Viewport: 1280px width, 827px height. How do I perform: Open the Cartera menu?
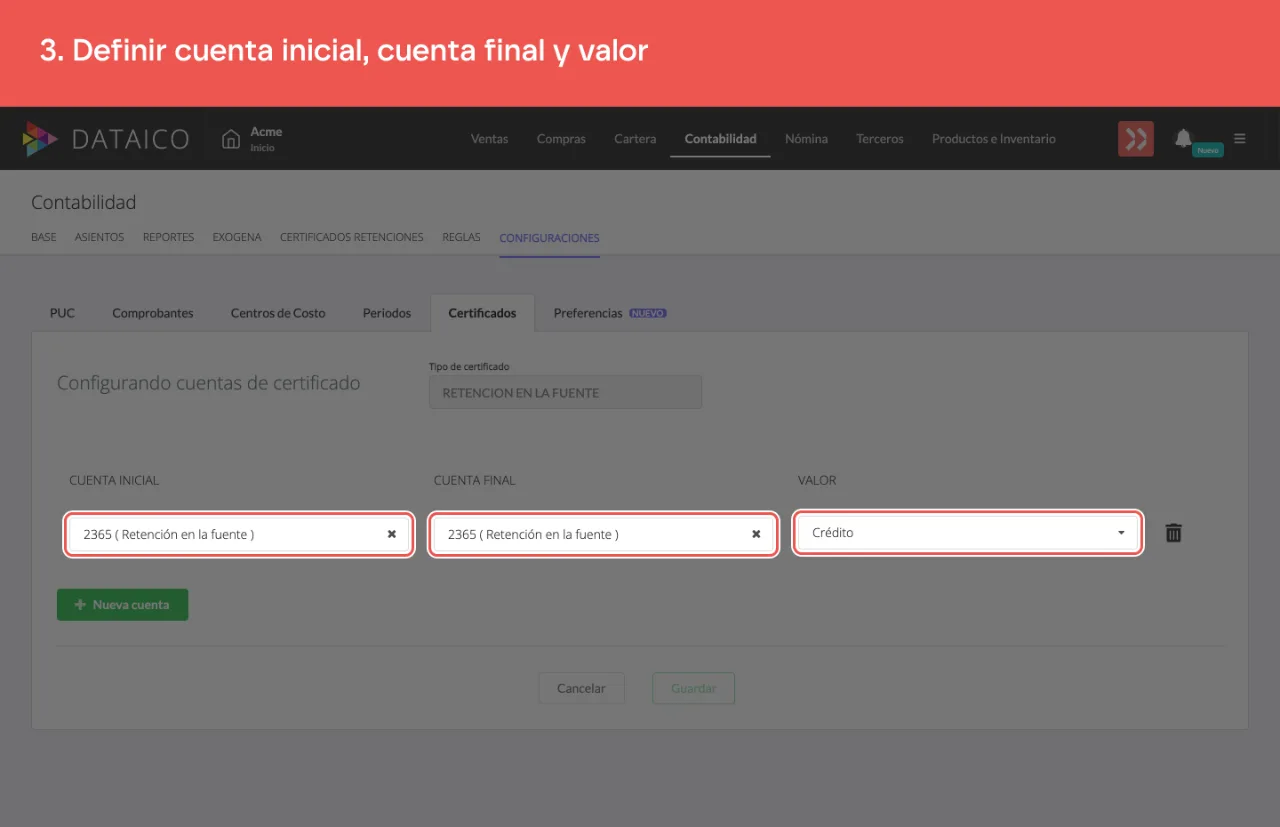[635, 139]
